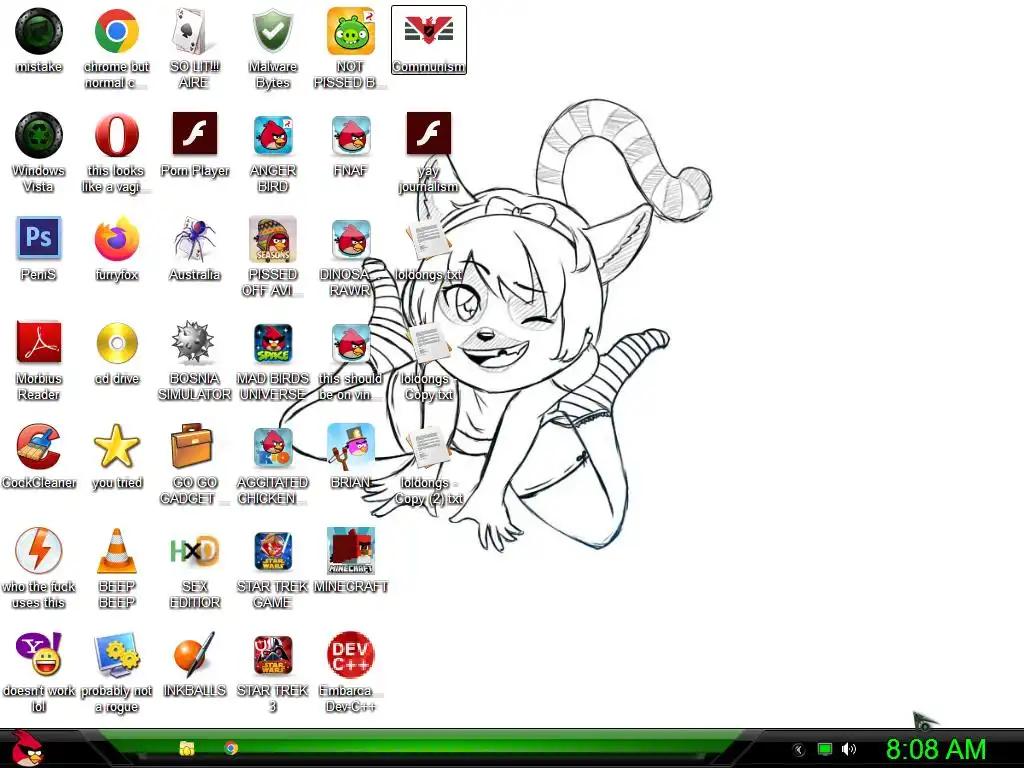Viewport: 1024px width, 768px height.
Task: Open the taskbar file explorer folder icon
Action: [187, 748]
